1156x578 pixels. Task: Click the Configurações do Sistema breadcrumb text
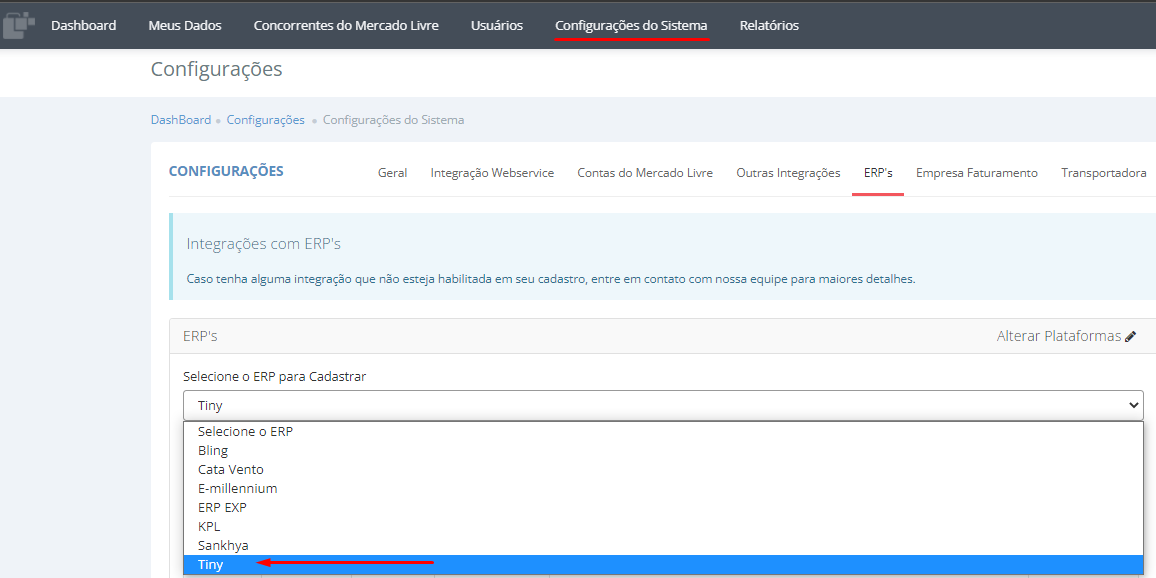[394, 119]
